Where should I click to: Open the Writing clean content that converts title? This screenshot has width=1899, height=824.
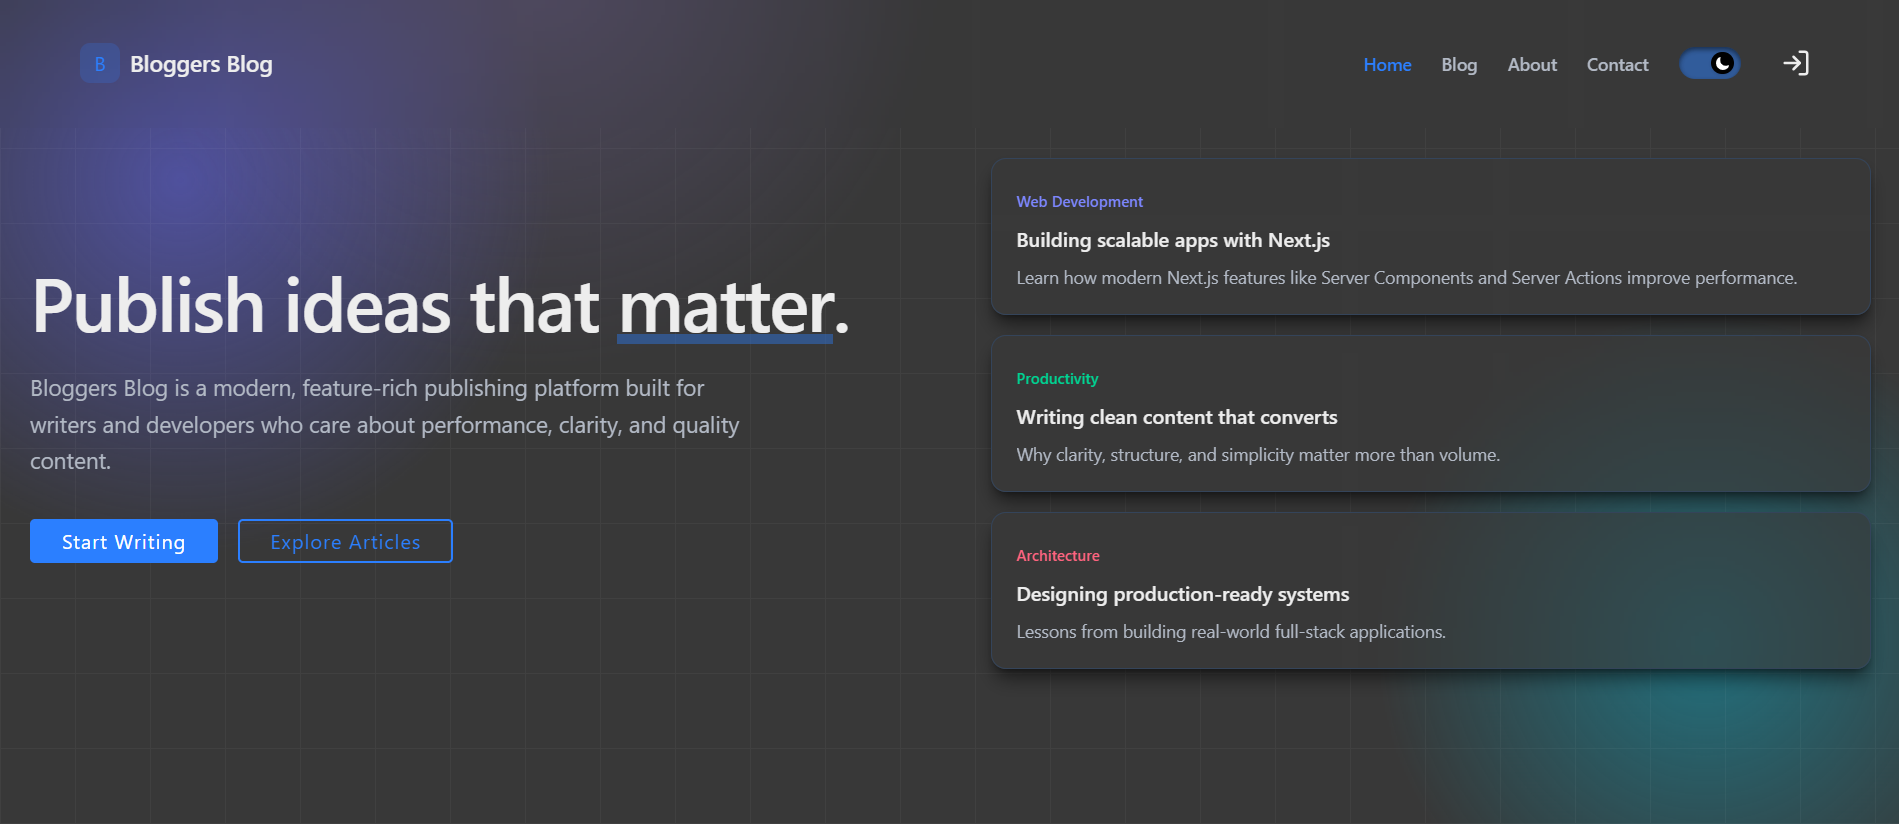point(1177,417)
